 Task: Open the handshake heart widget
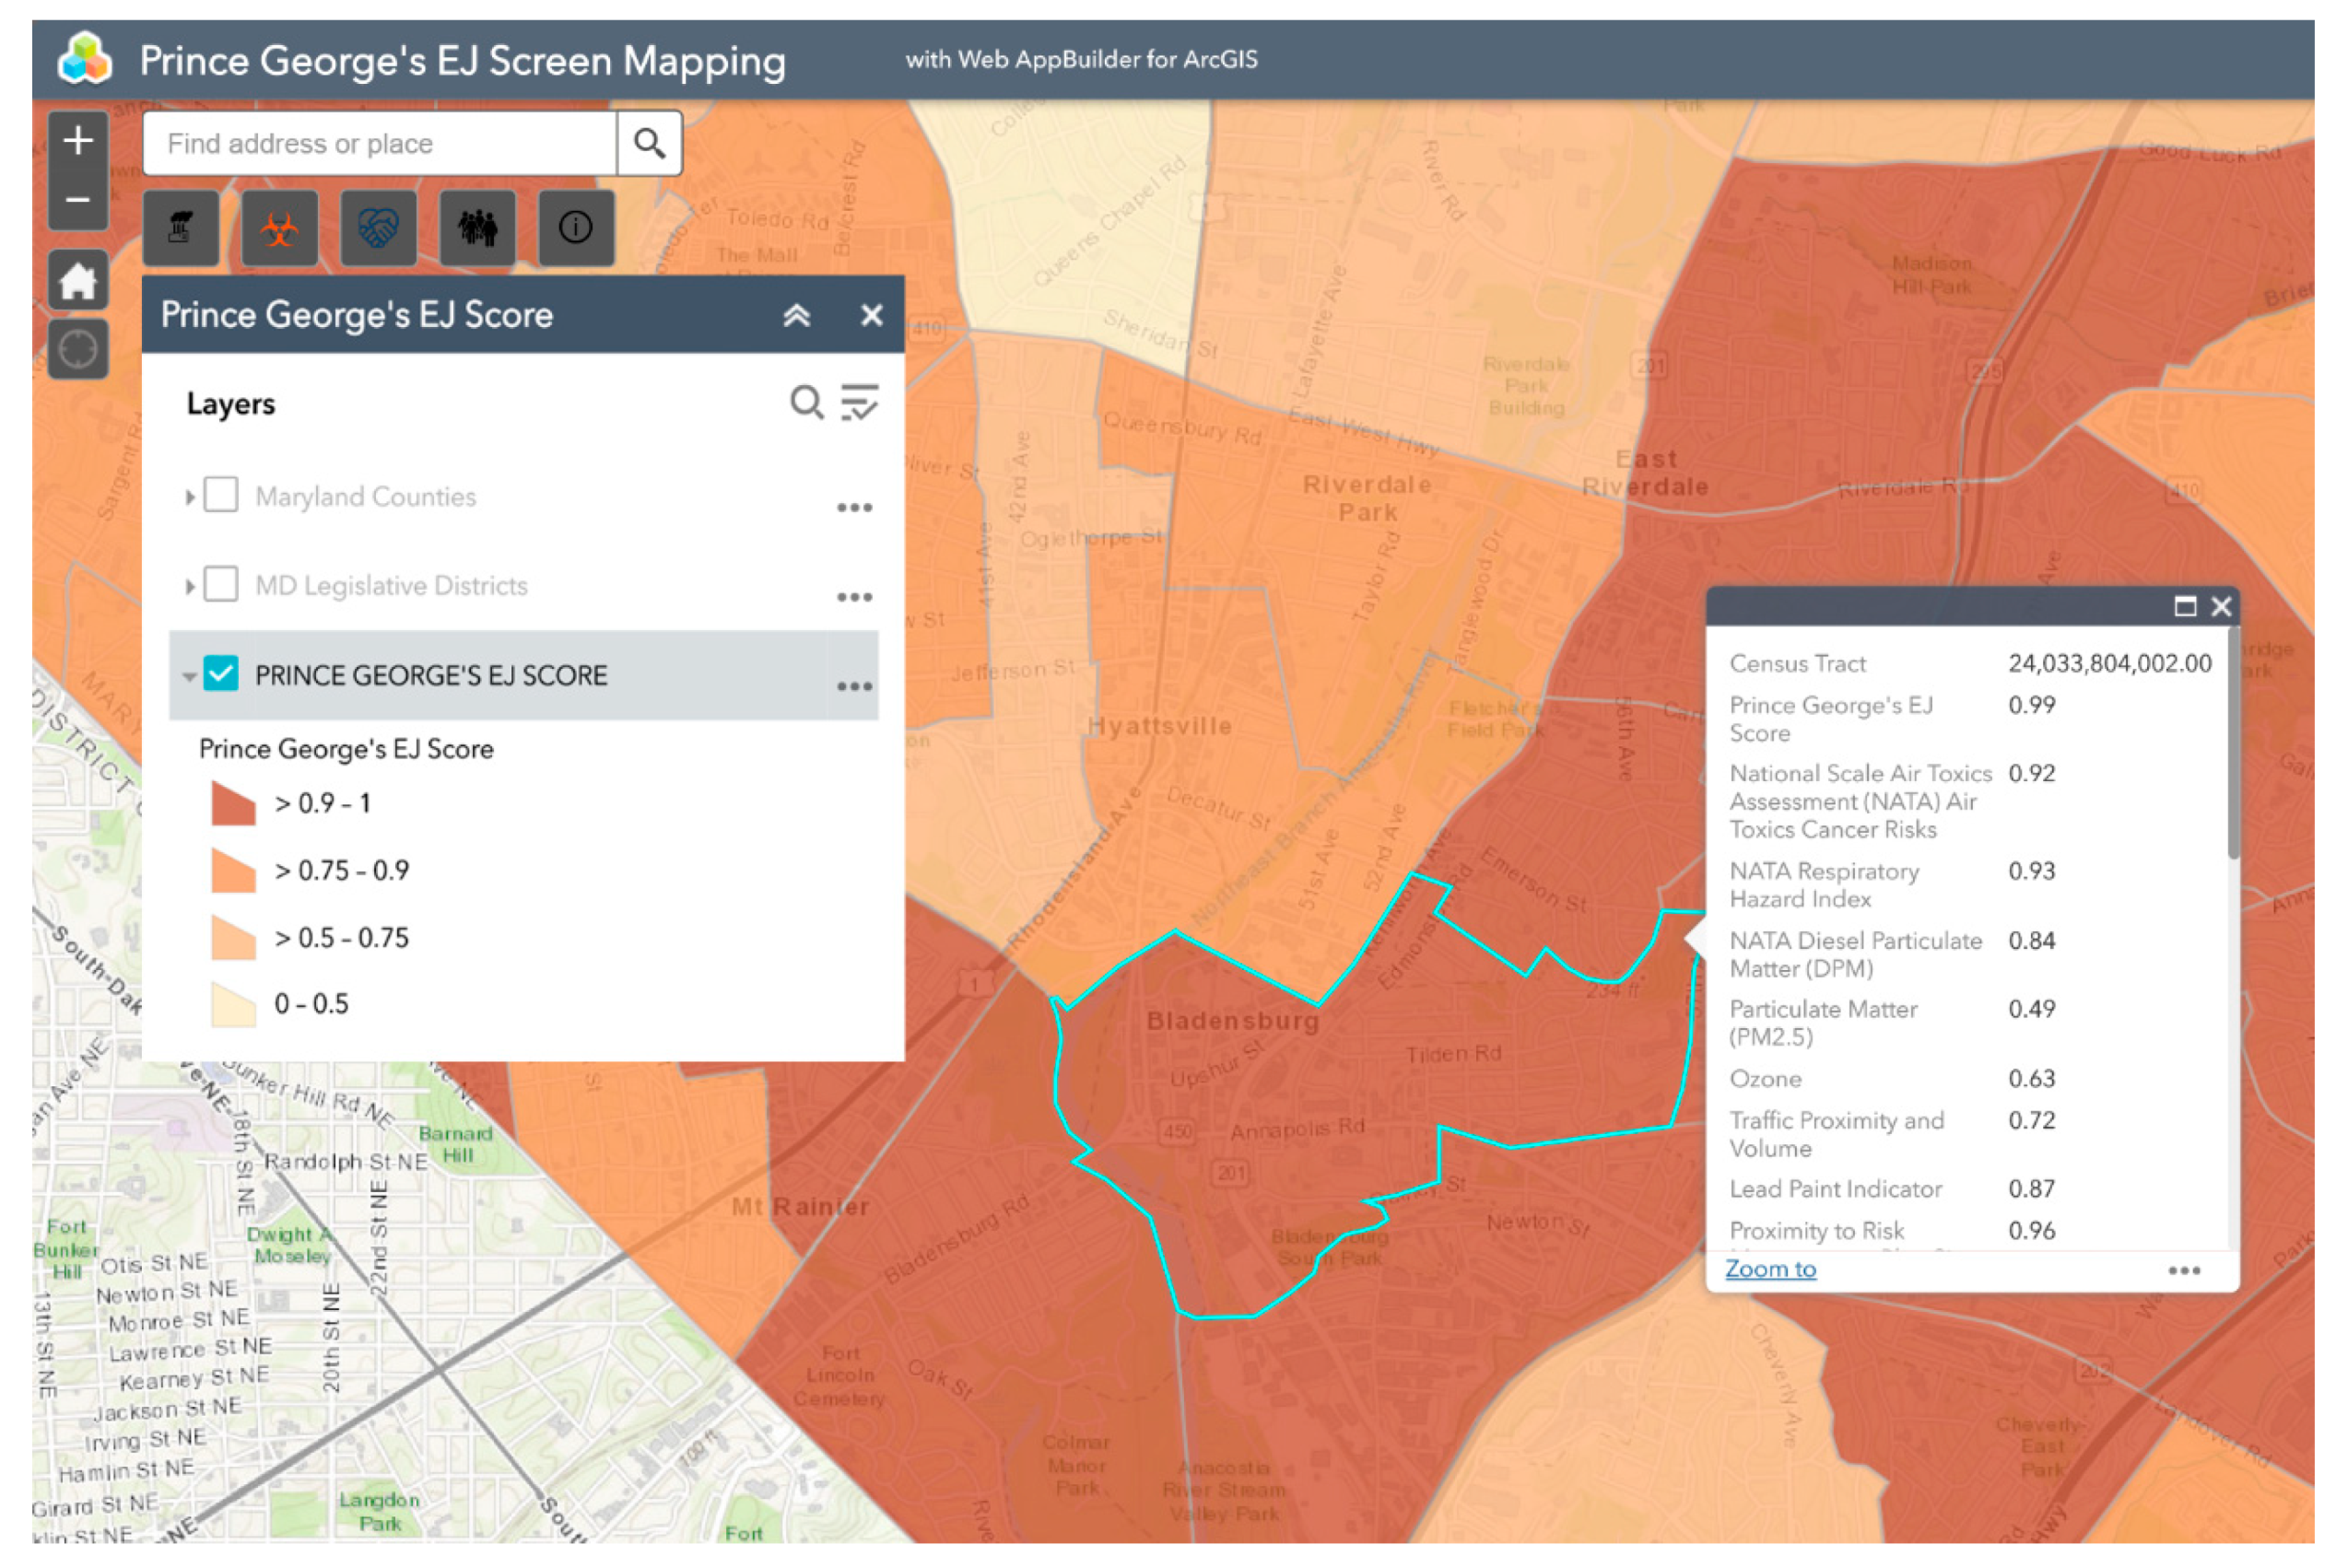[378, 228]
